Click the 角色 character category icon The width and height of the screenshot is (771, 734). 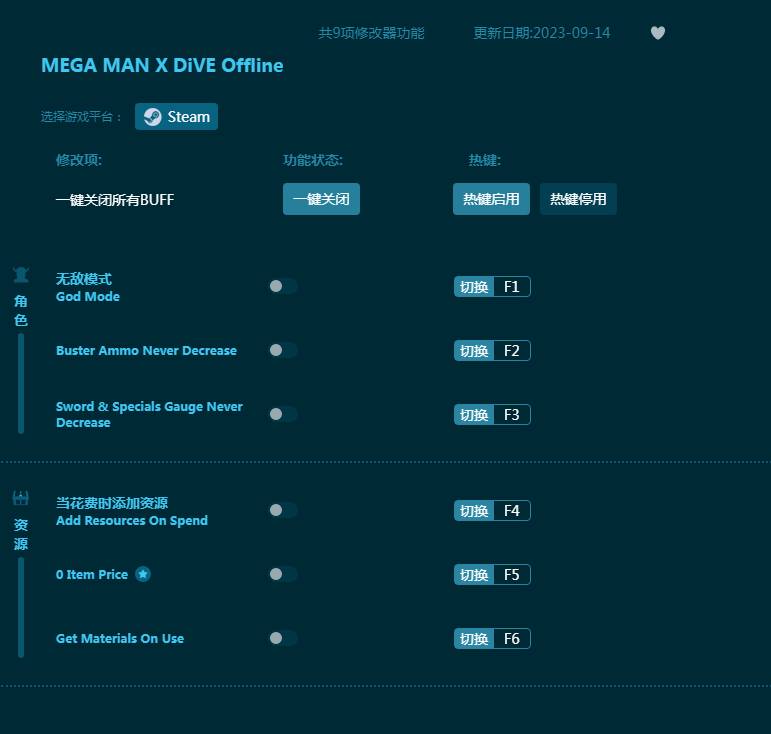[21, 275]
